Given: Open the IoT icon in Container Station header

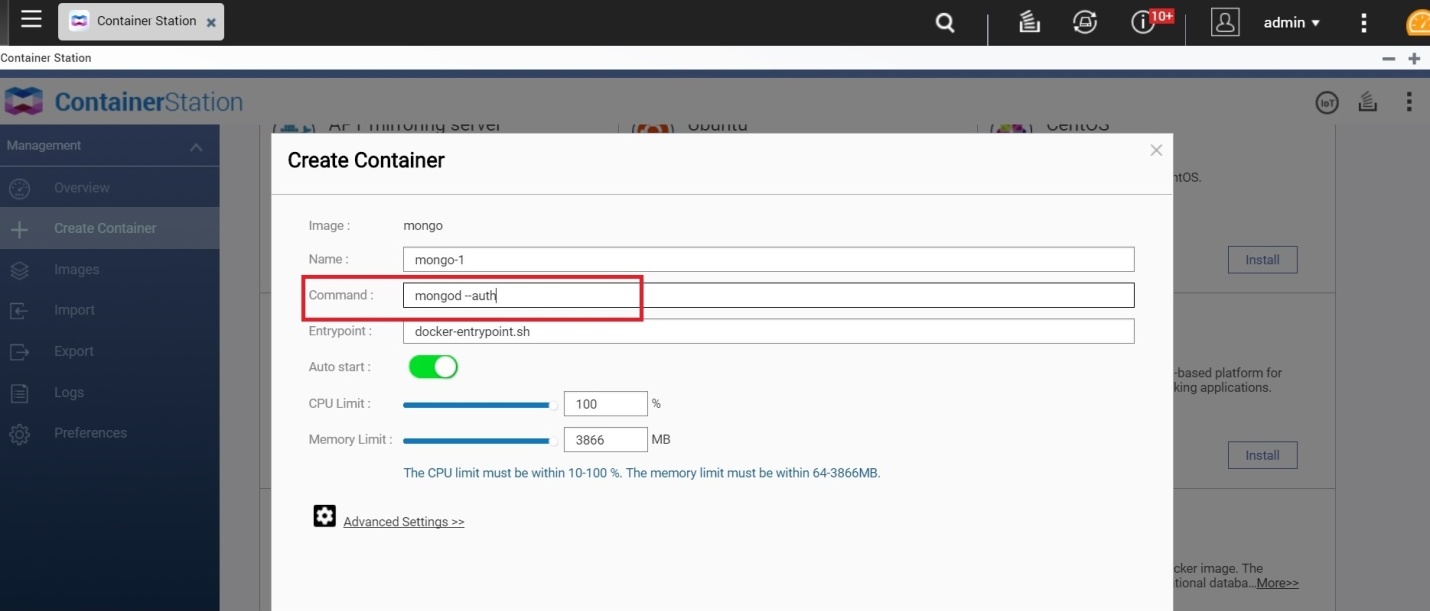Looking at the screenshot, I should tap(1327, 102).
